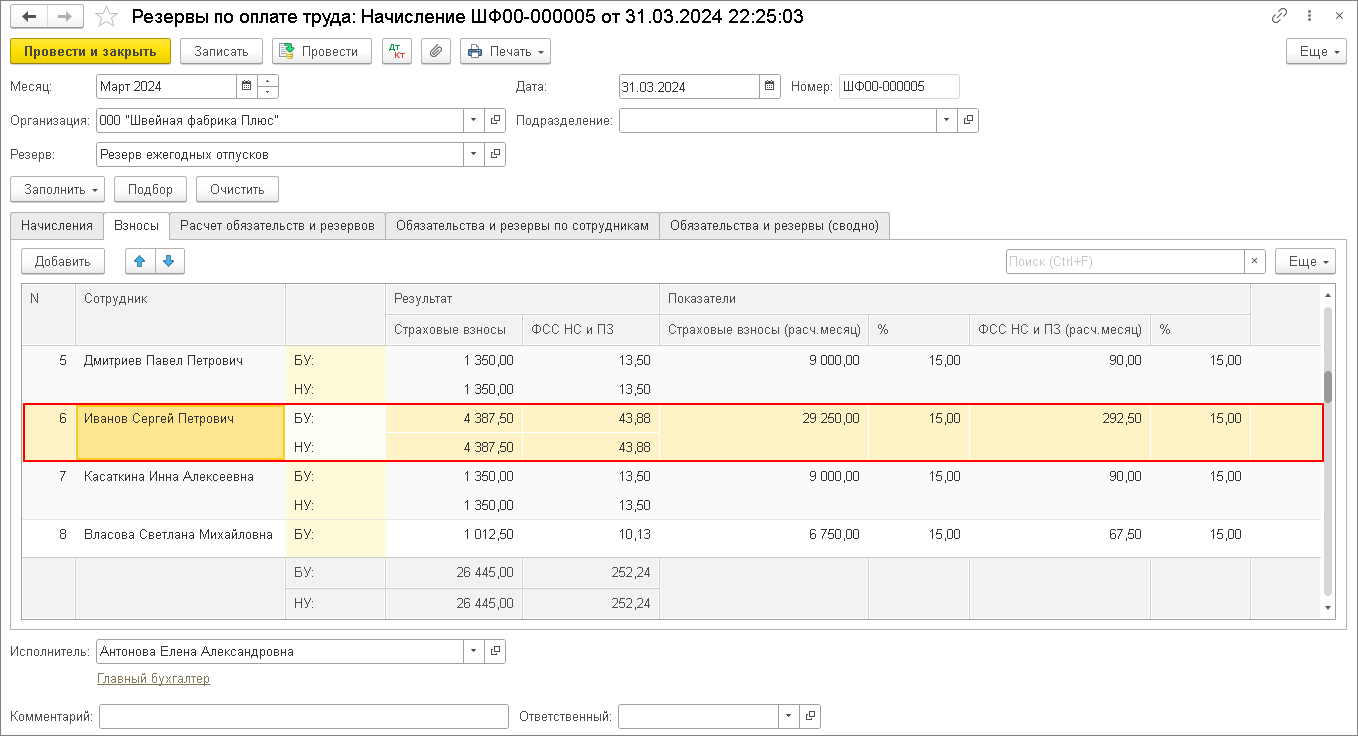
Task: Move row up with blue arrow
Action: pyautogui.click(x=139, y=261)
